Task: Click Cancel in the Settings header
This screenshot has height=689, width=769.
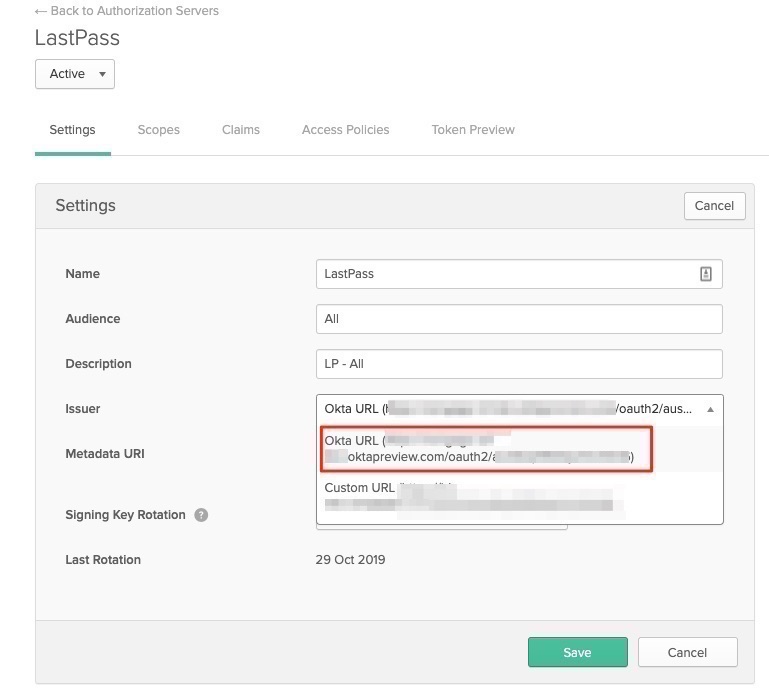Action: pos(715,206)
